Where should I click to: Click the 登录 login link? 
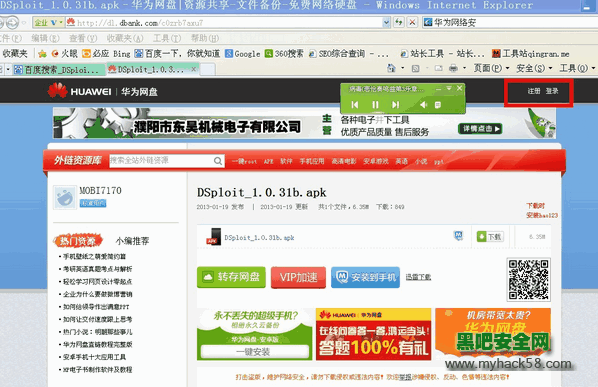pos(551,91)
